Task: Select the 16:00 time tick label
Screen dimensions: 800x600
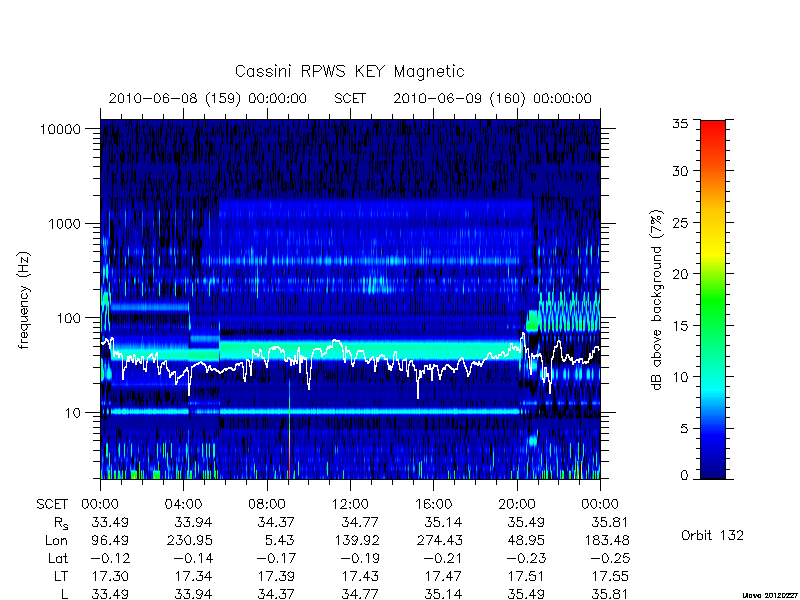Action: coord(434,505)
